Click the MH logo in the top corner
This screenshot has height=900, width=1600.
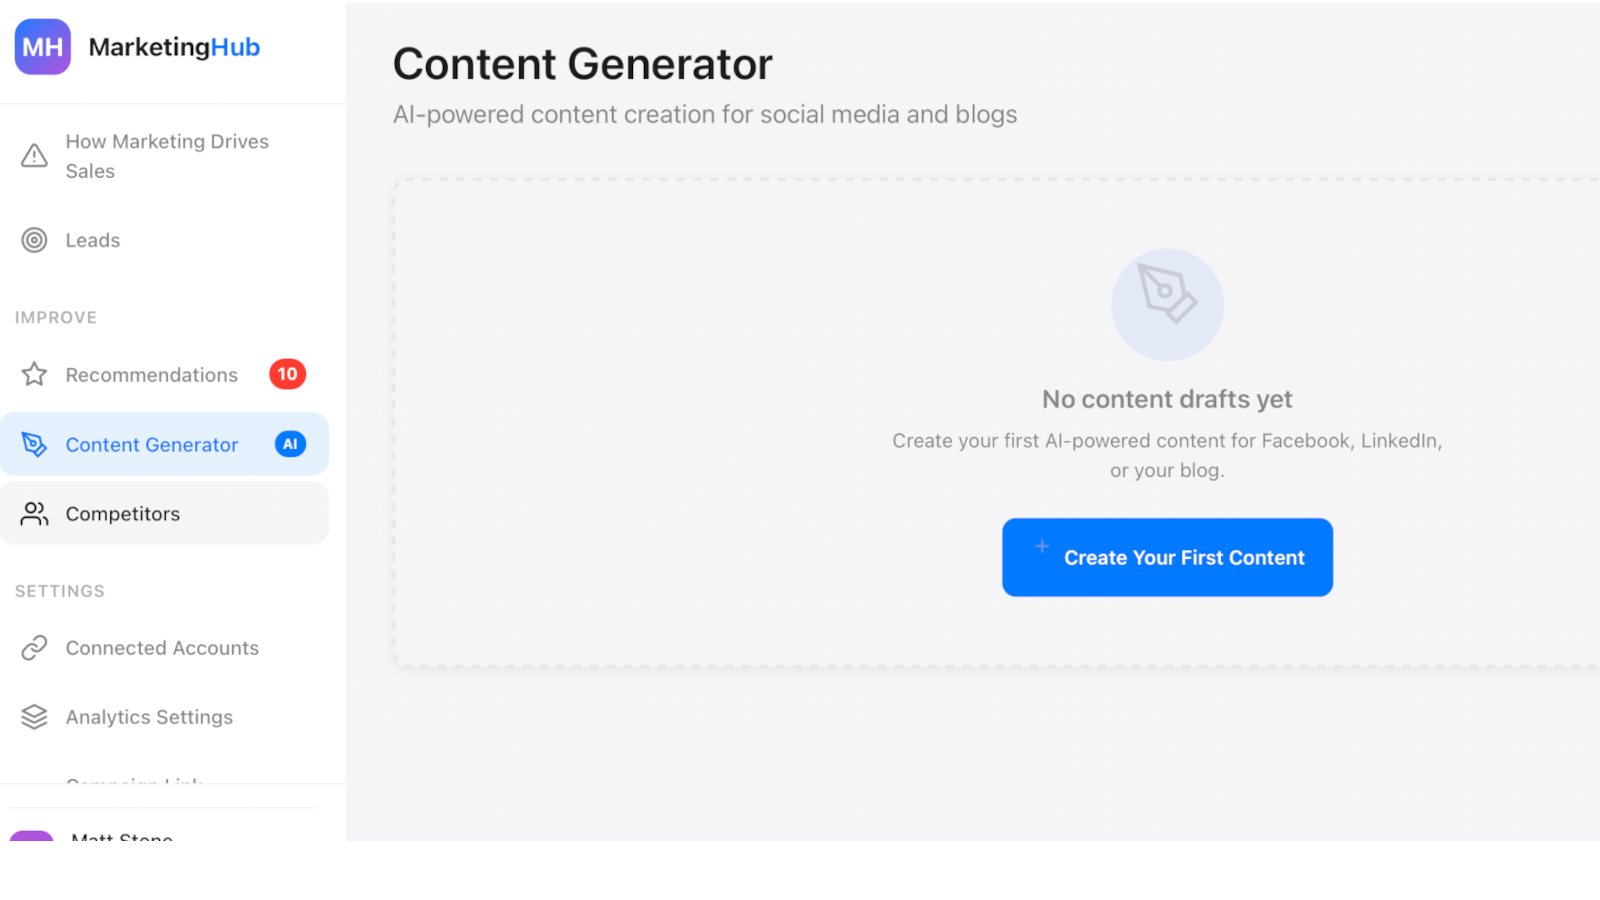(x=42, y=47)
